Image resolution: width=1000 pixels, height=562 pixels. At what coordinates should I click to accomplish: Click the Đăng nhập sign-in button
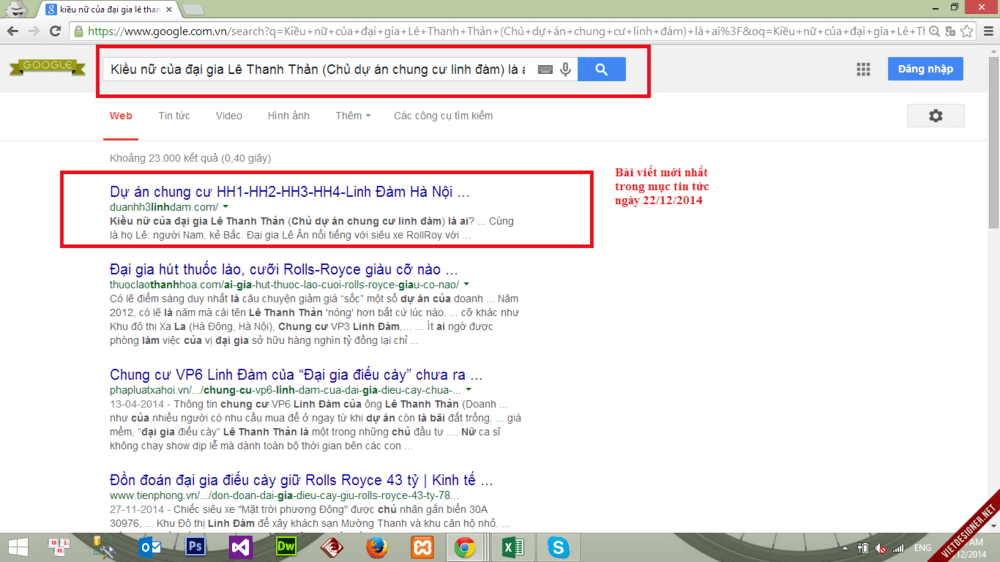click(x=925, y=69)
